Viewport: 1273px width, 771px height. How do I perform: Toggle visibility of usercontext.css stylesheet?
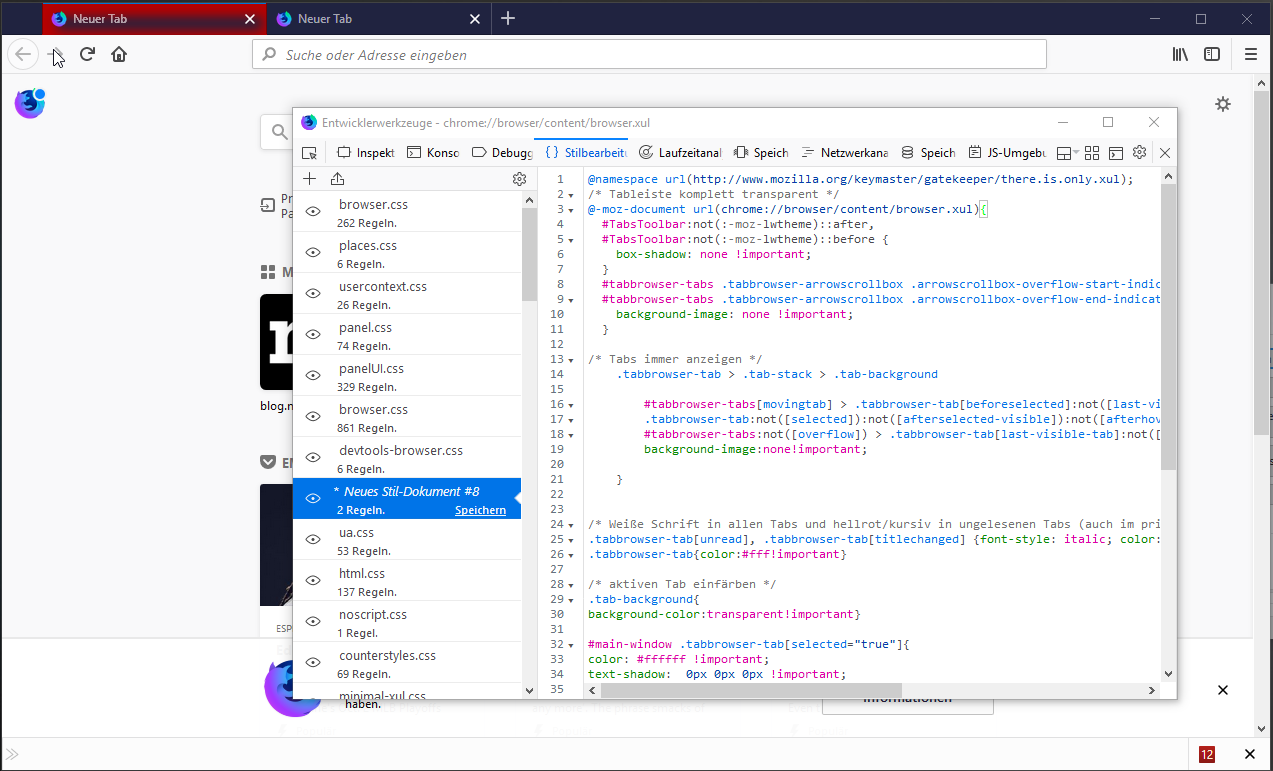point(313,294)
